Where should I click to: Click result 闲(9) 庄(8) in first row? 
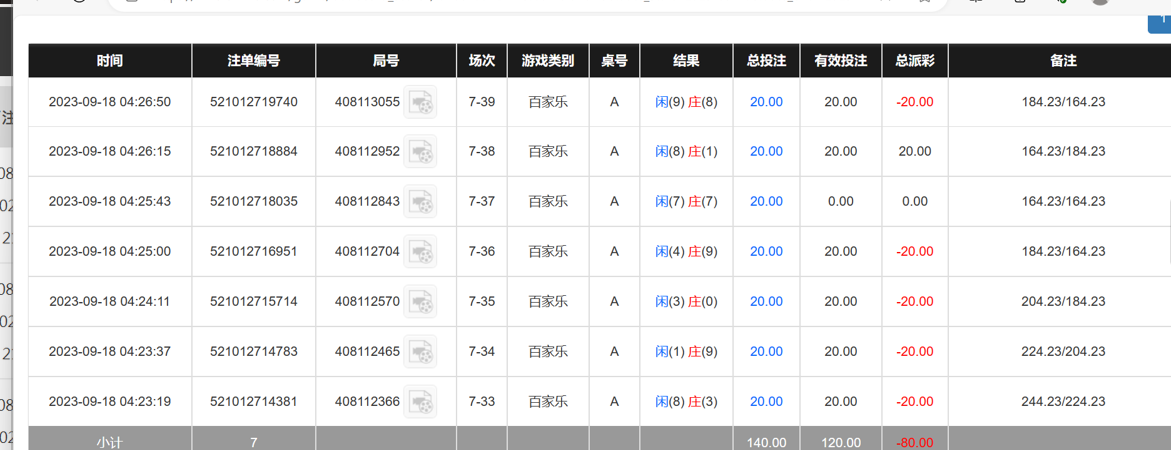pos(686,102)
